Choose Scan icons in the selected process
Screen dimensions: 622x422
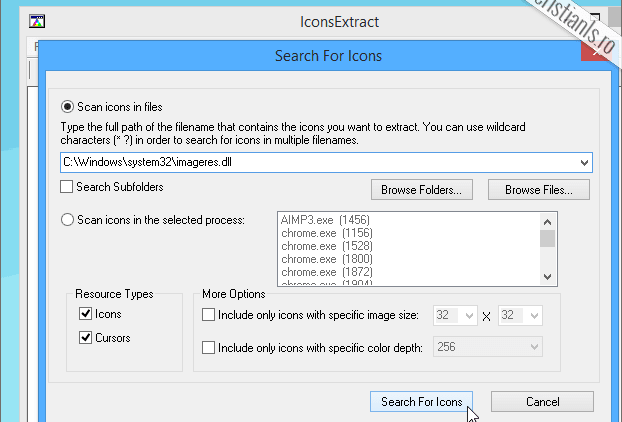68,219
